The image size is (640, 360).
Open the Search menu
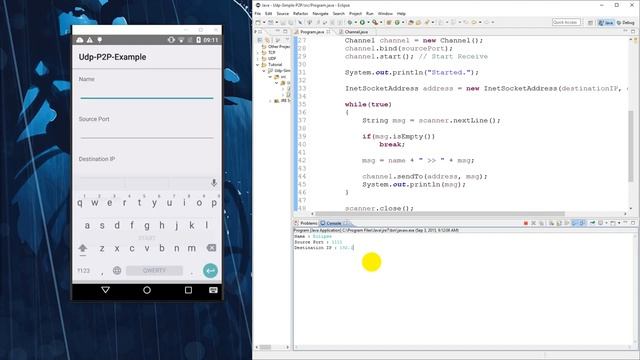(339, 13)
